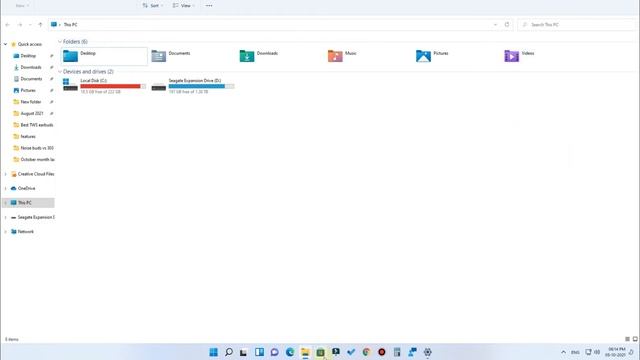Open the red record app in the taskbar
Image resolution: width=640 pixels, height=360 pixels.
tap(382, 352)
